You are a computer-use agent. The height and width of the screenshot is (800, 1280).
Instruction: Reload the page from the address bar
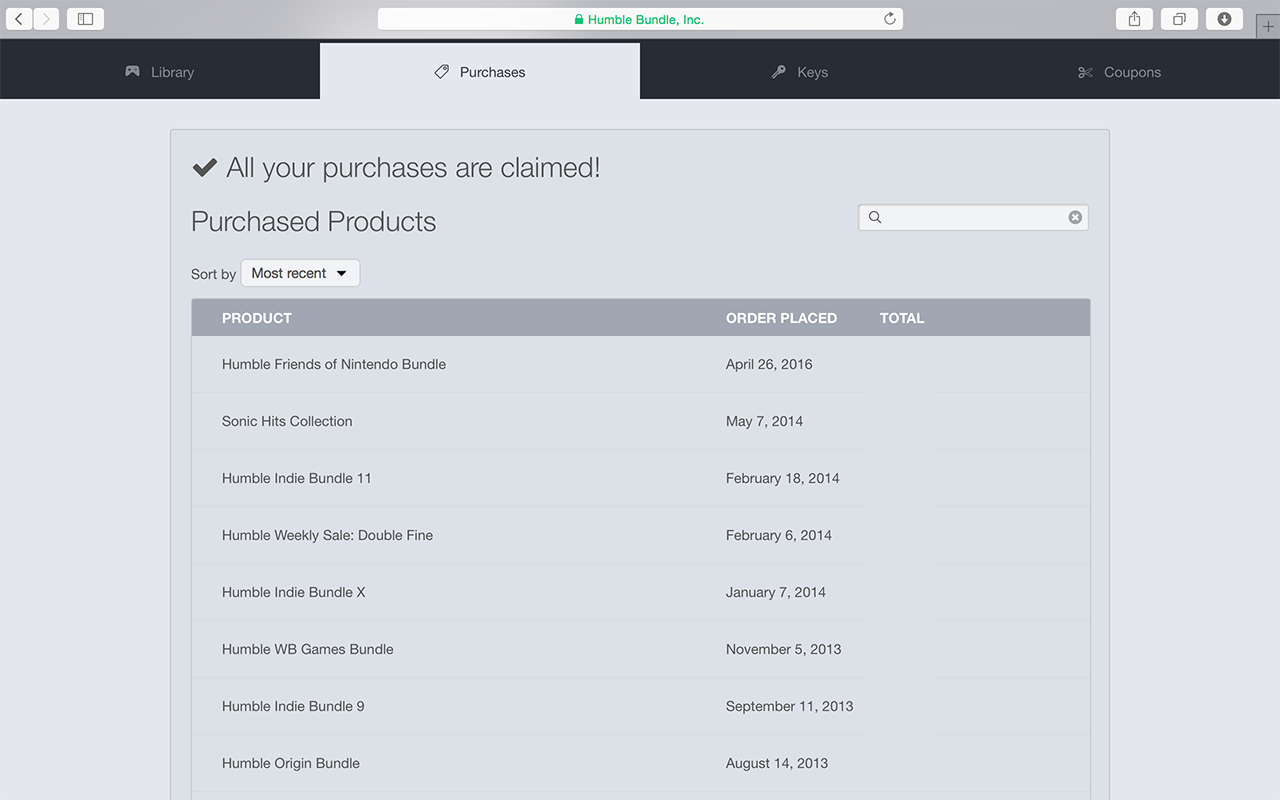coord(889,19)
